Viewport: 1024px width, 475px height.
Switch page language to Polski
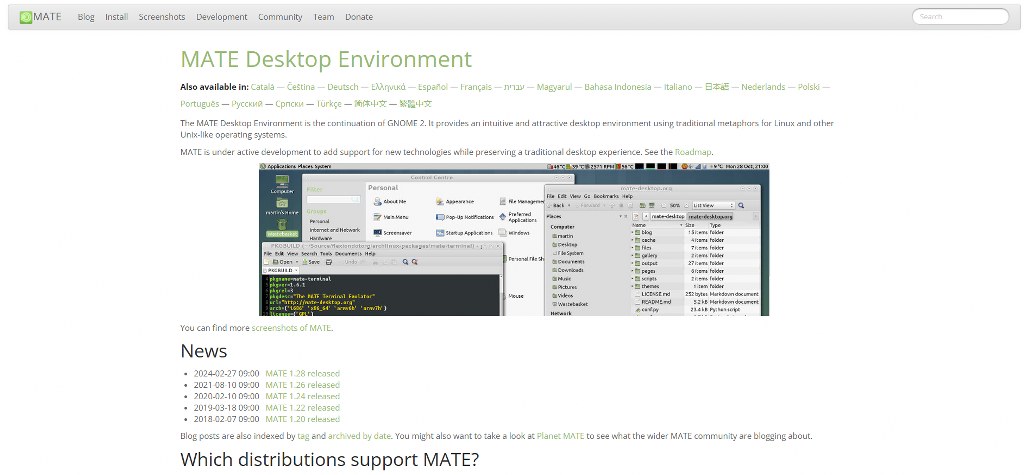pos(808,87)
